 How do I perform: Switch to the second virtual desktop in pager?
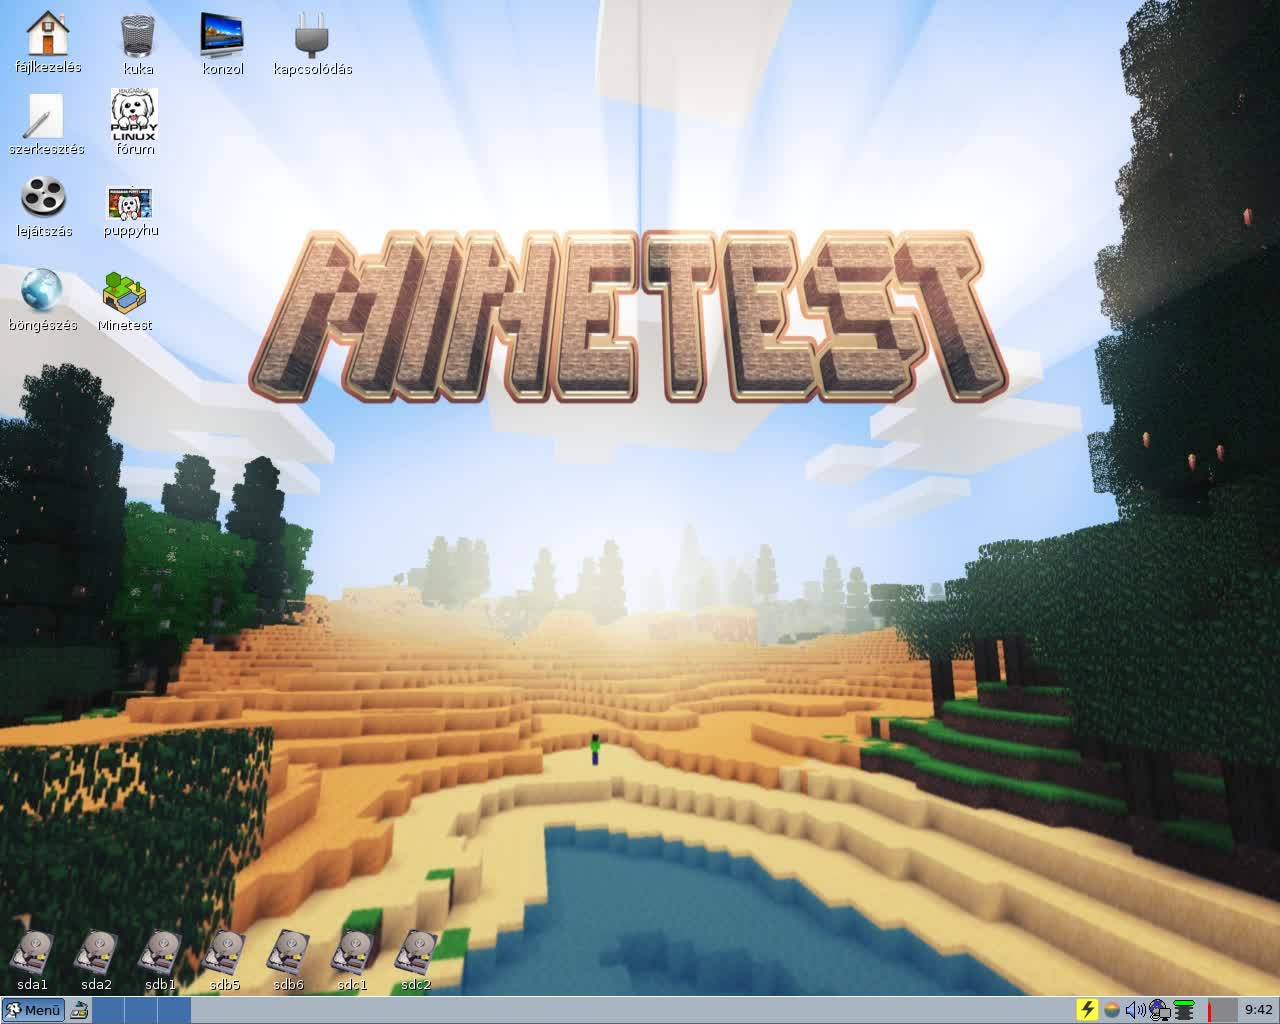(141, 1010)
